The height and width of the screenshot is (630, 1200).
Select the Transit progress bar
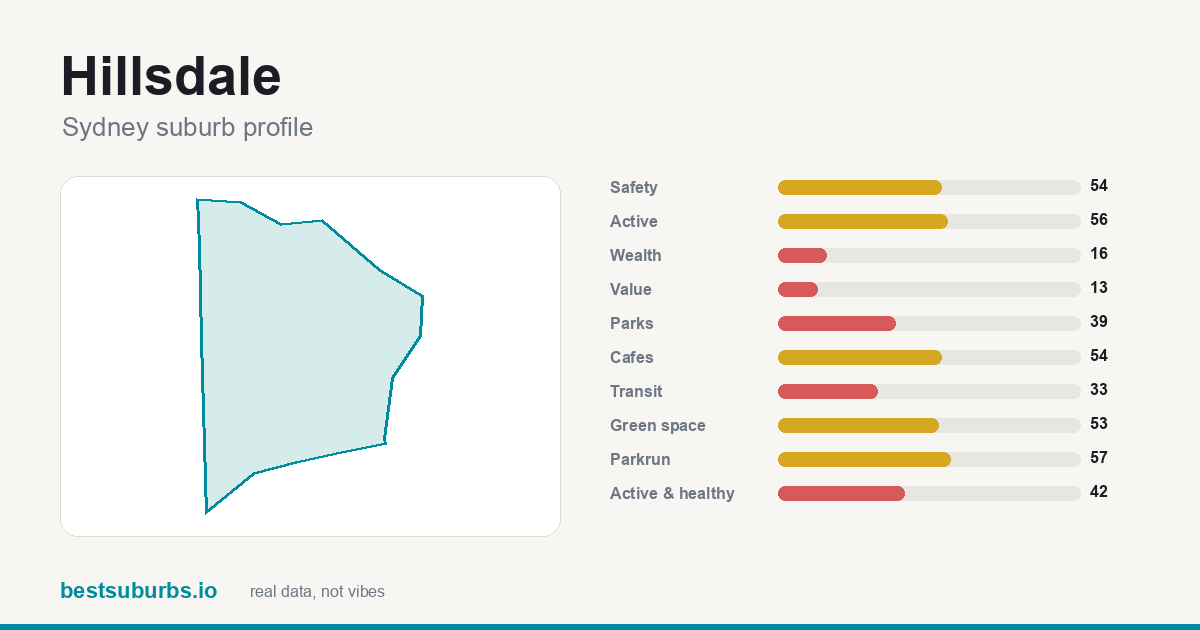pos(929,391)
